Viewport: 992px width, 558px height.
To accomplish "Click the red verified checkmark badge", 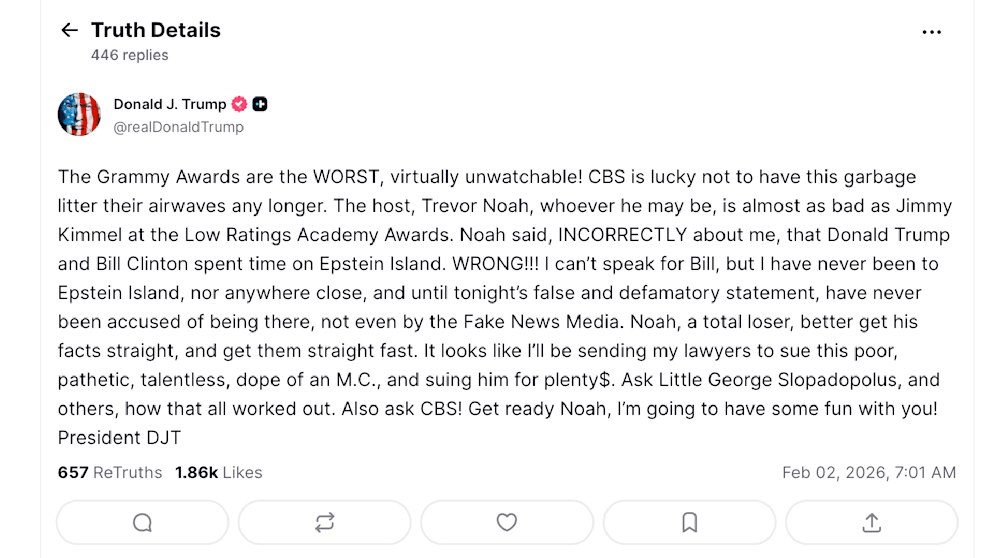I will [239, 104].
